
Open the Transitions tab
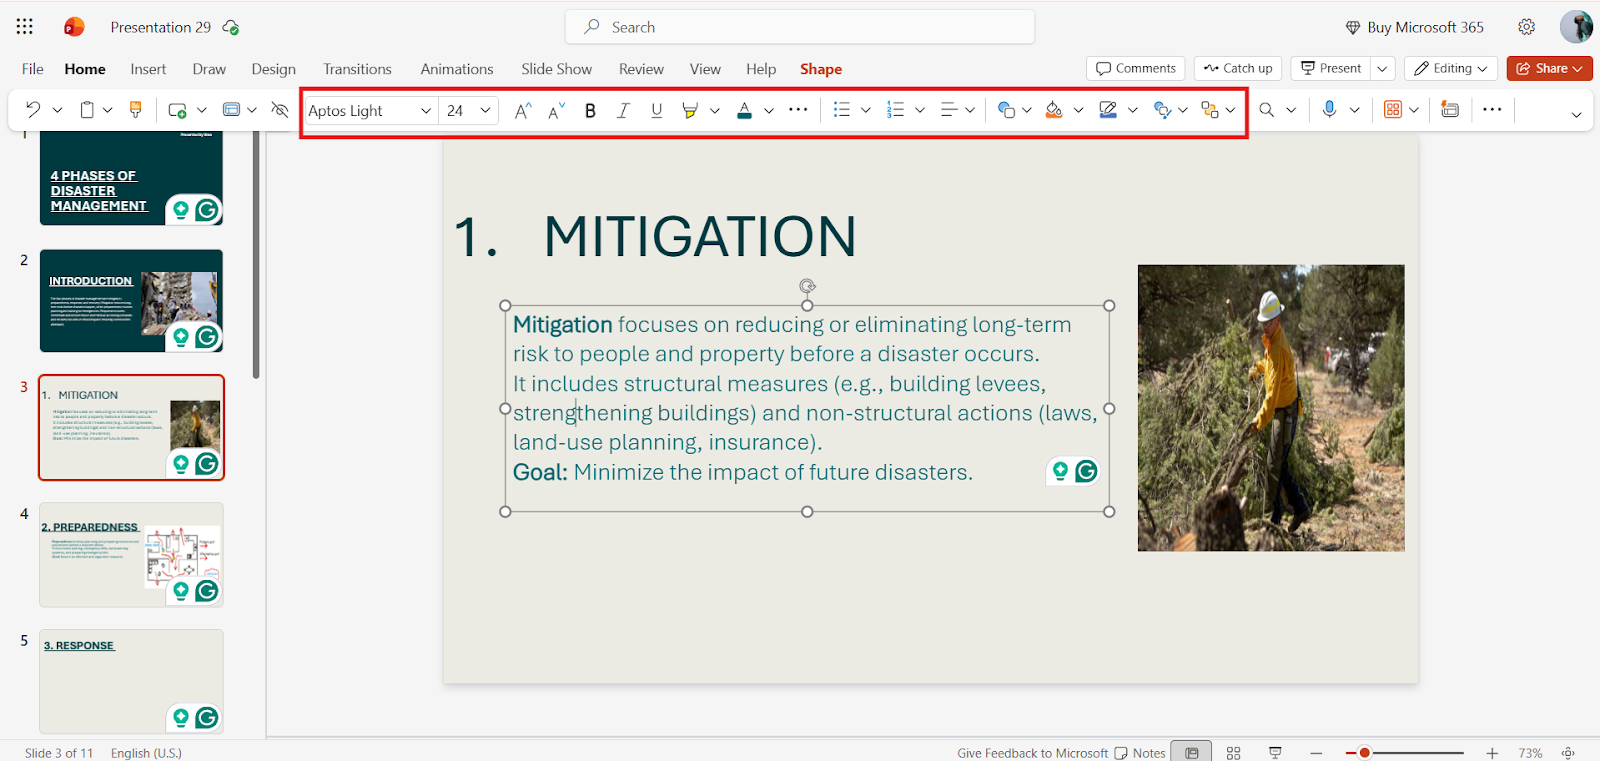pos(357,69)
